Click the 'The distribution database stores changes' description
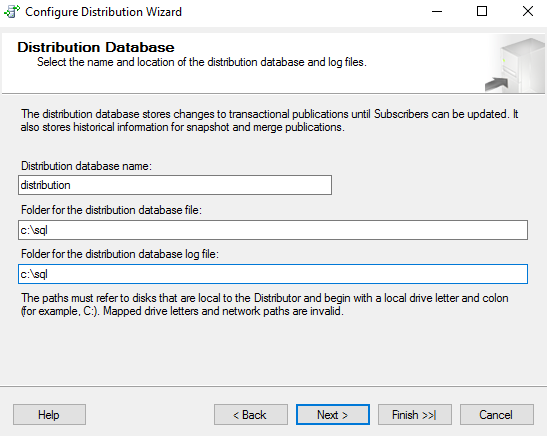 pos(269,120)
